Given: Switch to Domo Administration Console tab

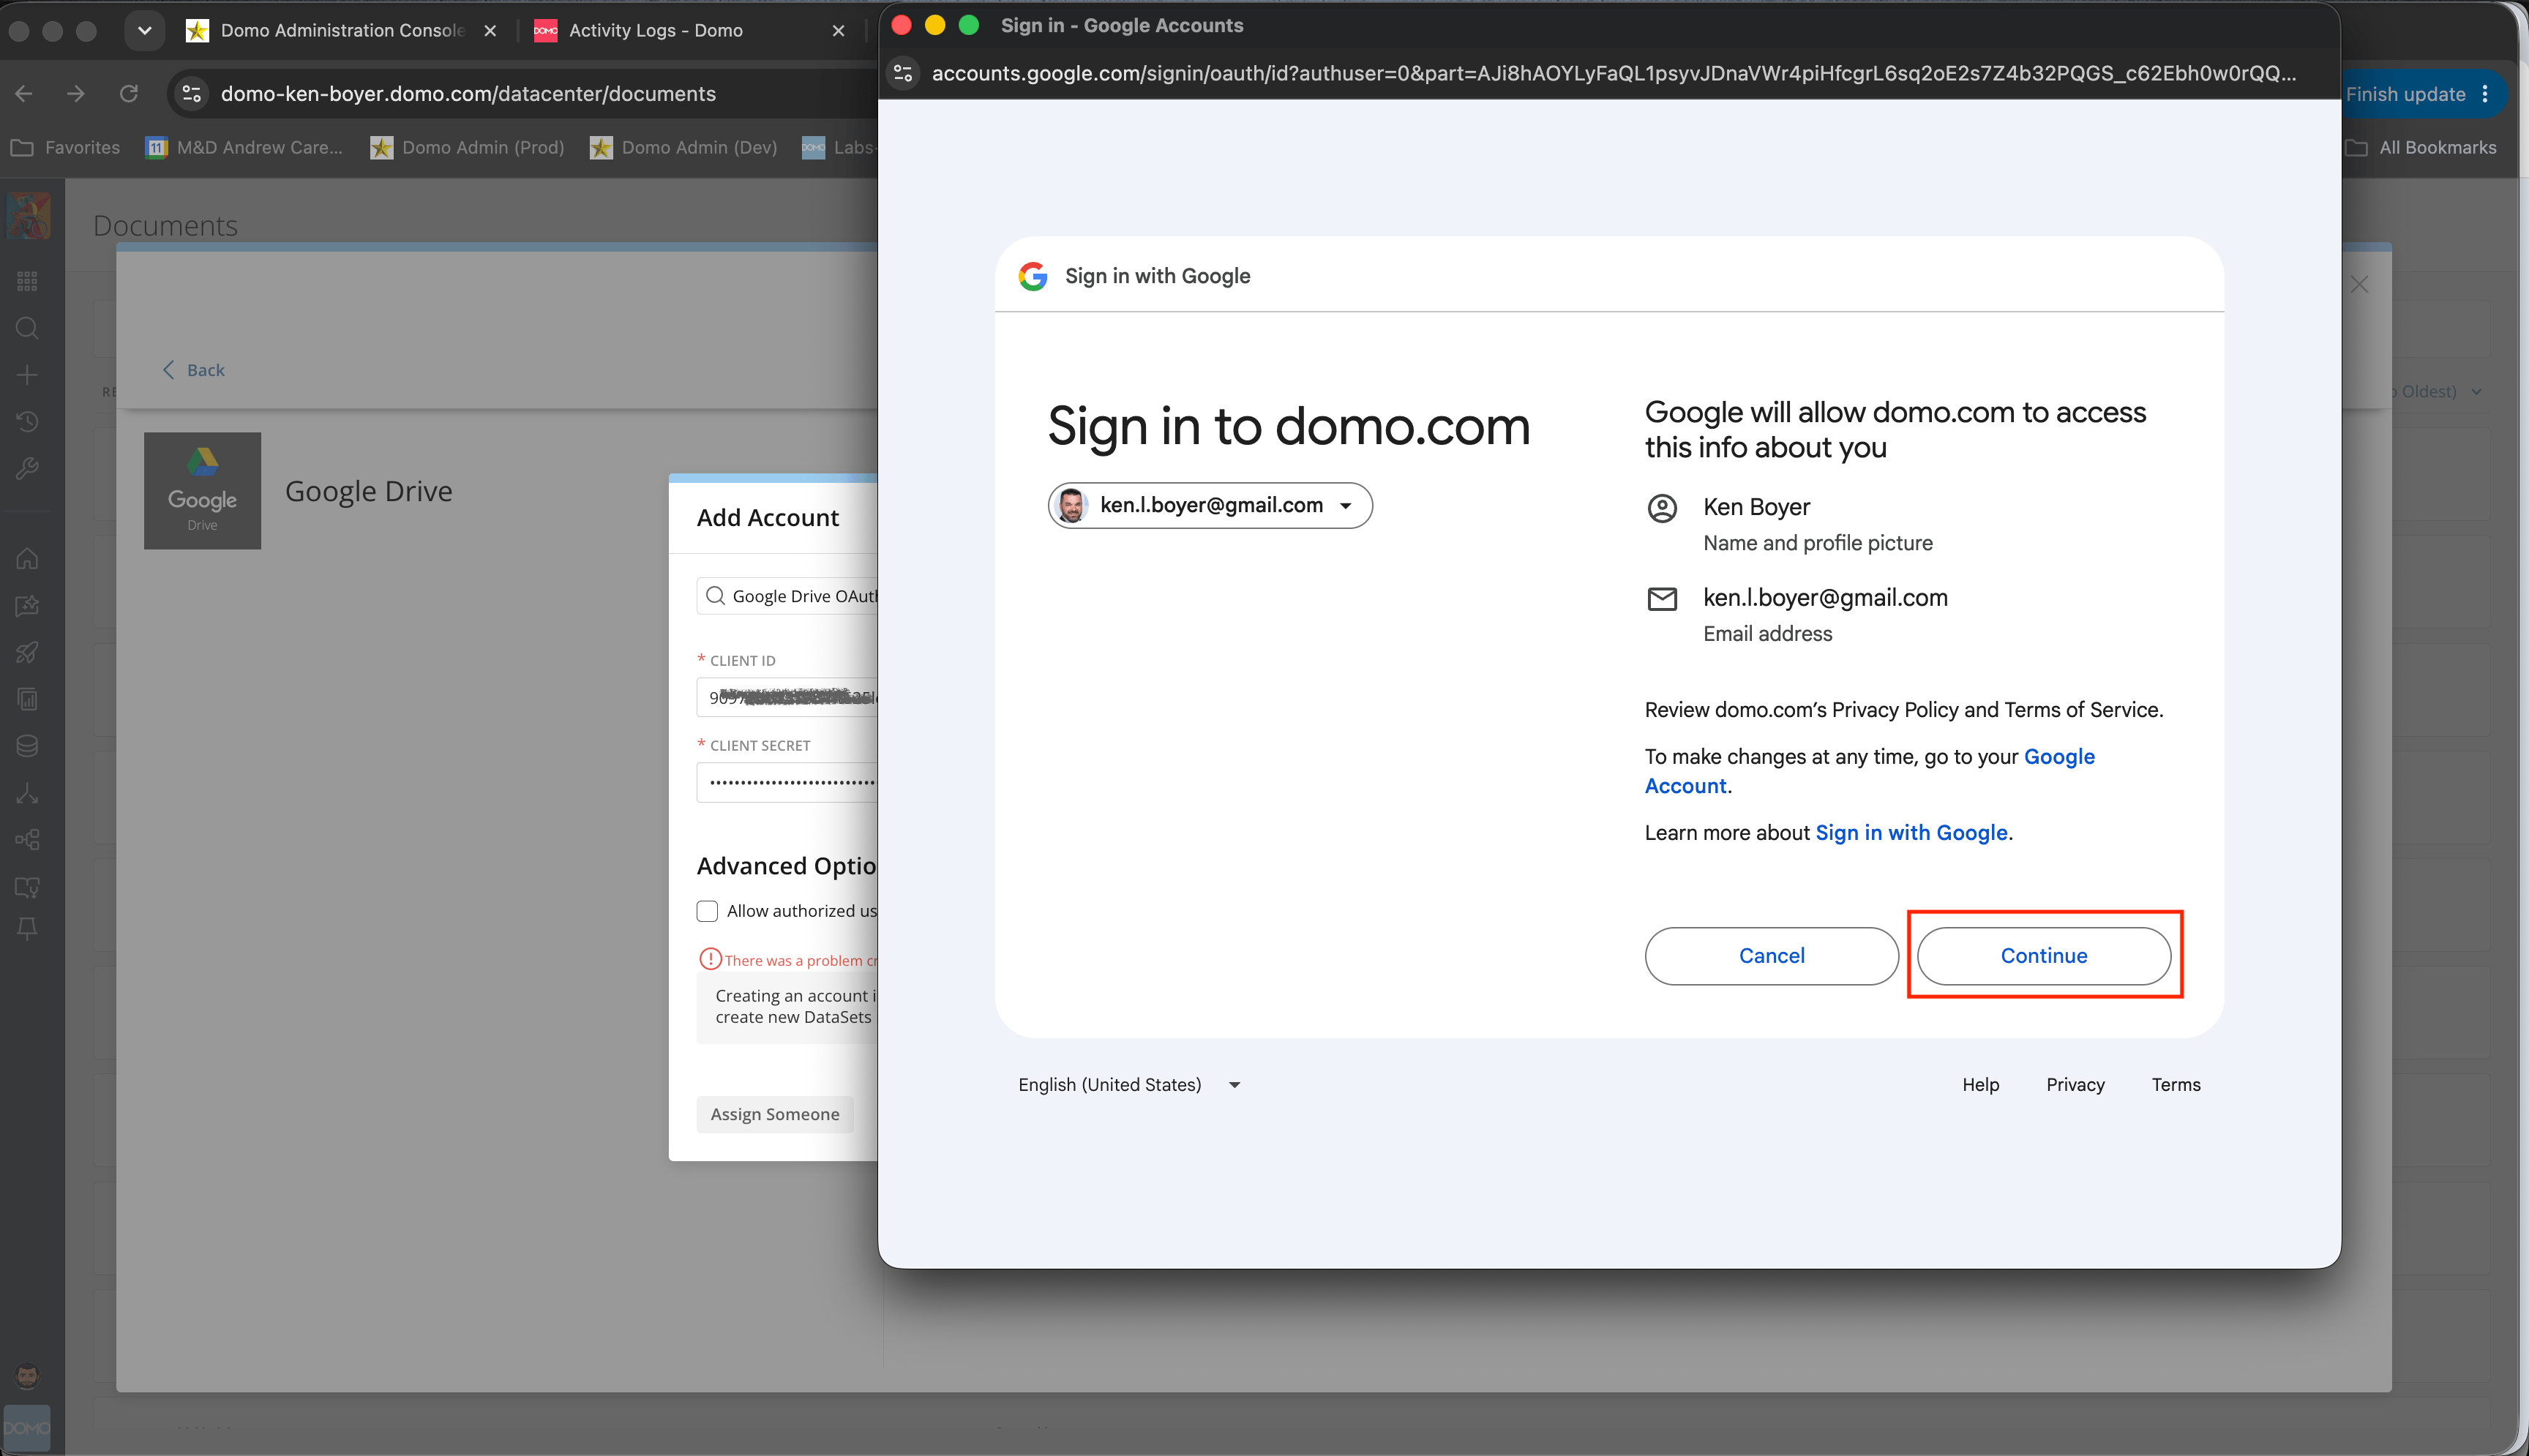Looking at the screenshot, I should 341,31.
